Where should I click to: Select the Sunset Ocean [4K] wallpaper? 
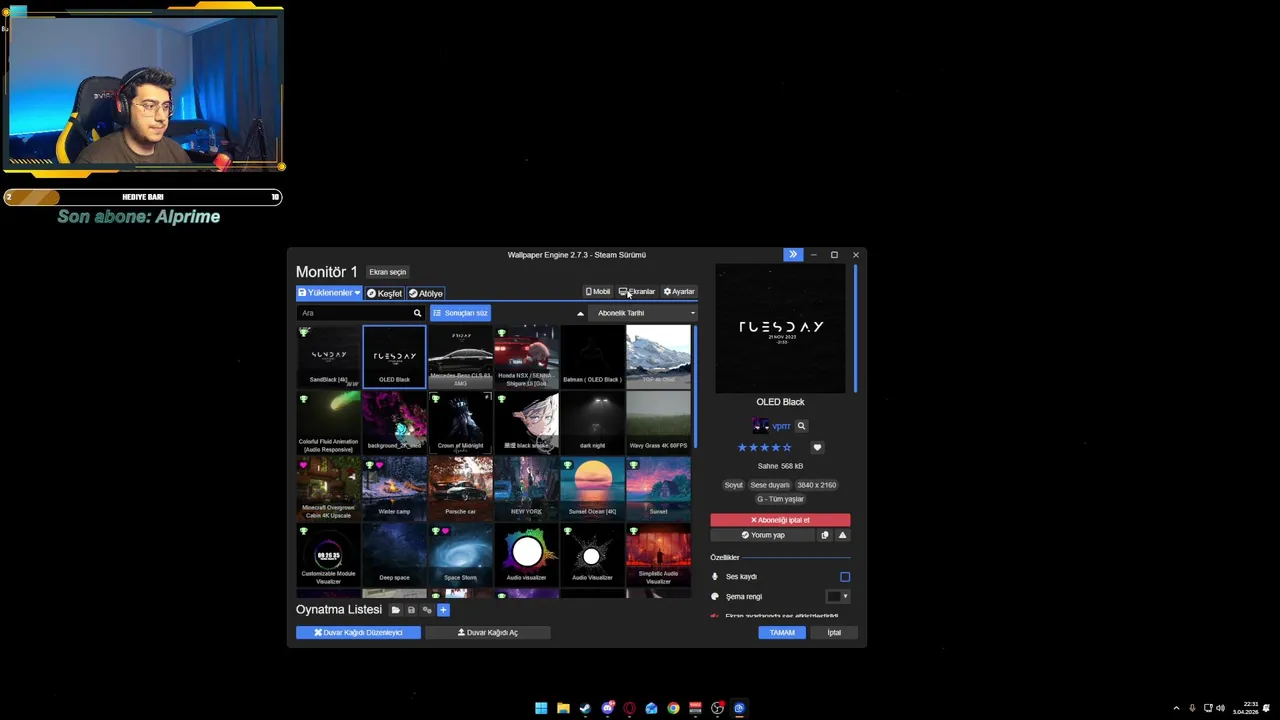[x=592, y=488]
